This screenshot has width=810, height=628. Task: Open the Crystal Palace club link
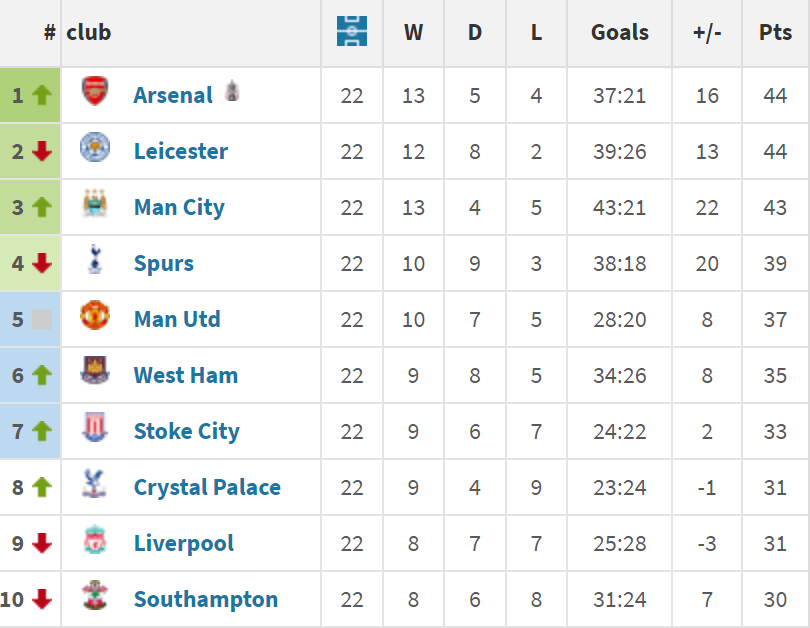coord(207,487)
